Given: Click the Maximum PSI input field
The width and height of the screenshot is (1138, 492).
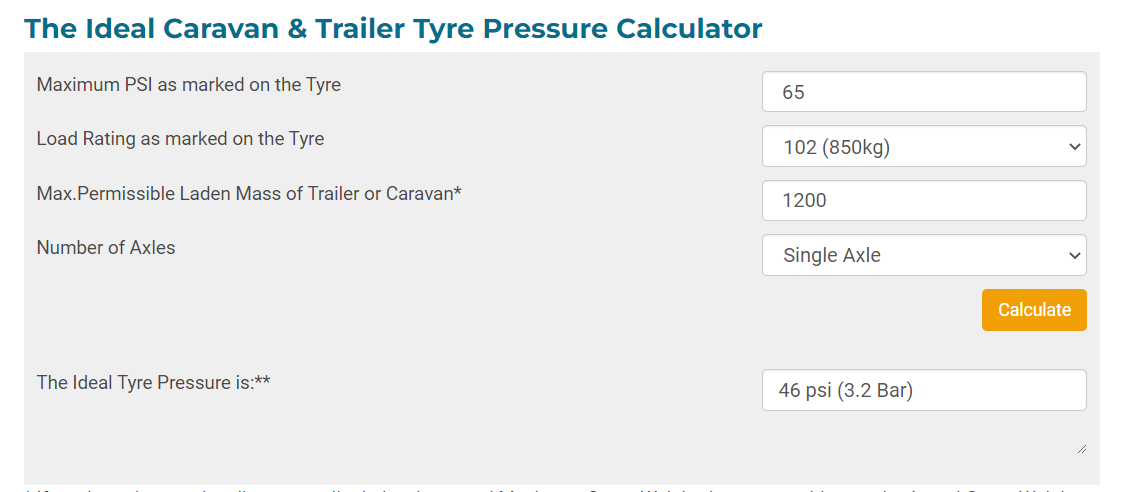Looking at the screenshot, I should 923,92.
